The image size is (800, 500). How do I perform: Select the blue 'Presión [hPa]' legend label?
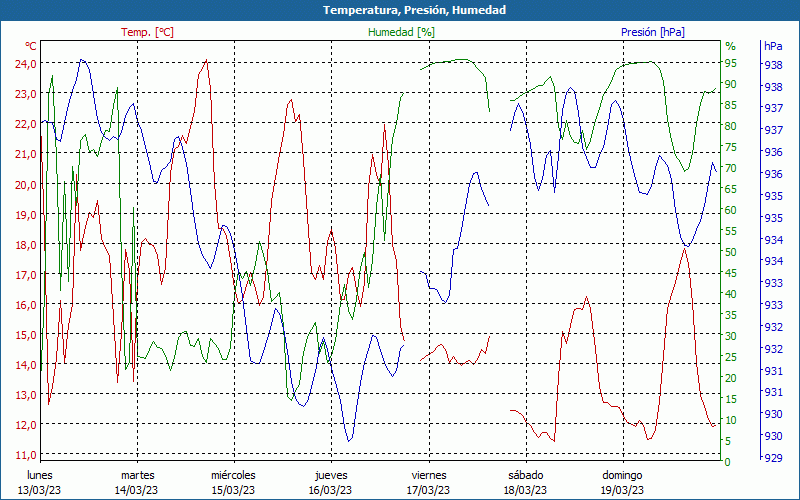[653, 32]
